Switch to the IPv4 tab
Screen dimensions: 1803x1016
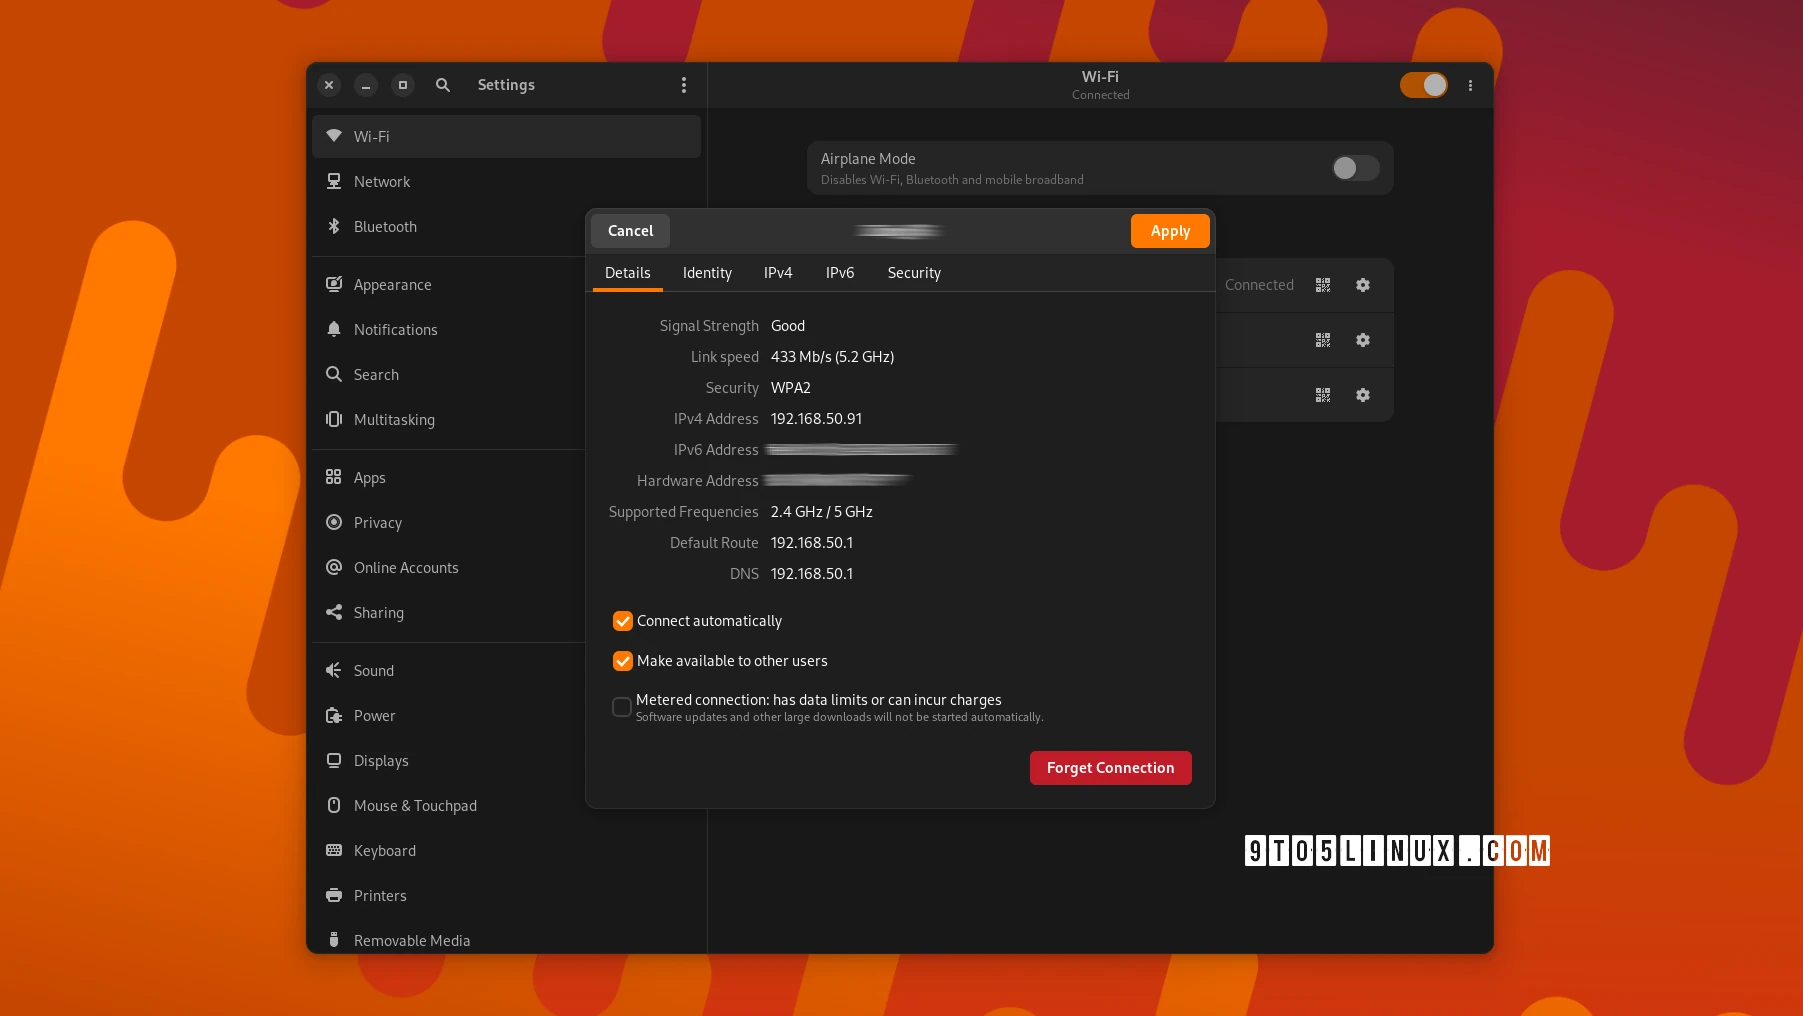coord(778,272)
